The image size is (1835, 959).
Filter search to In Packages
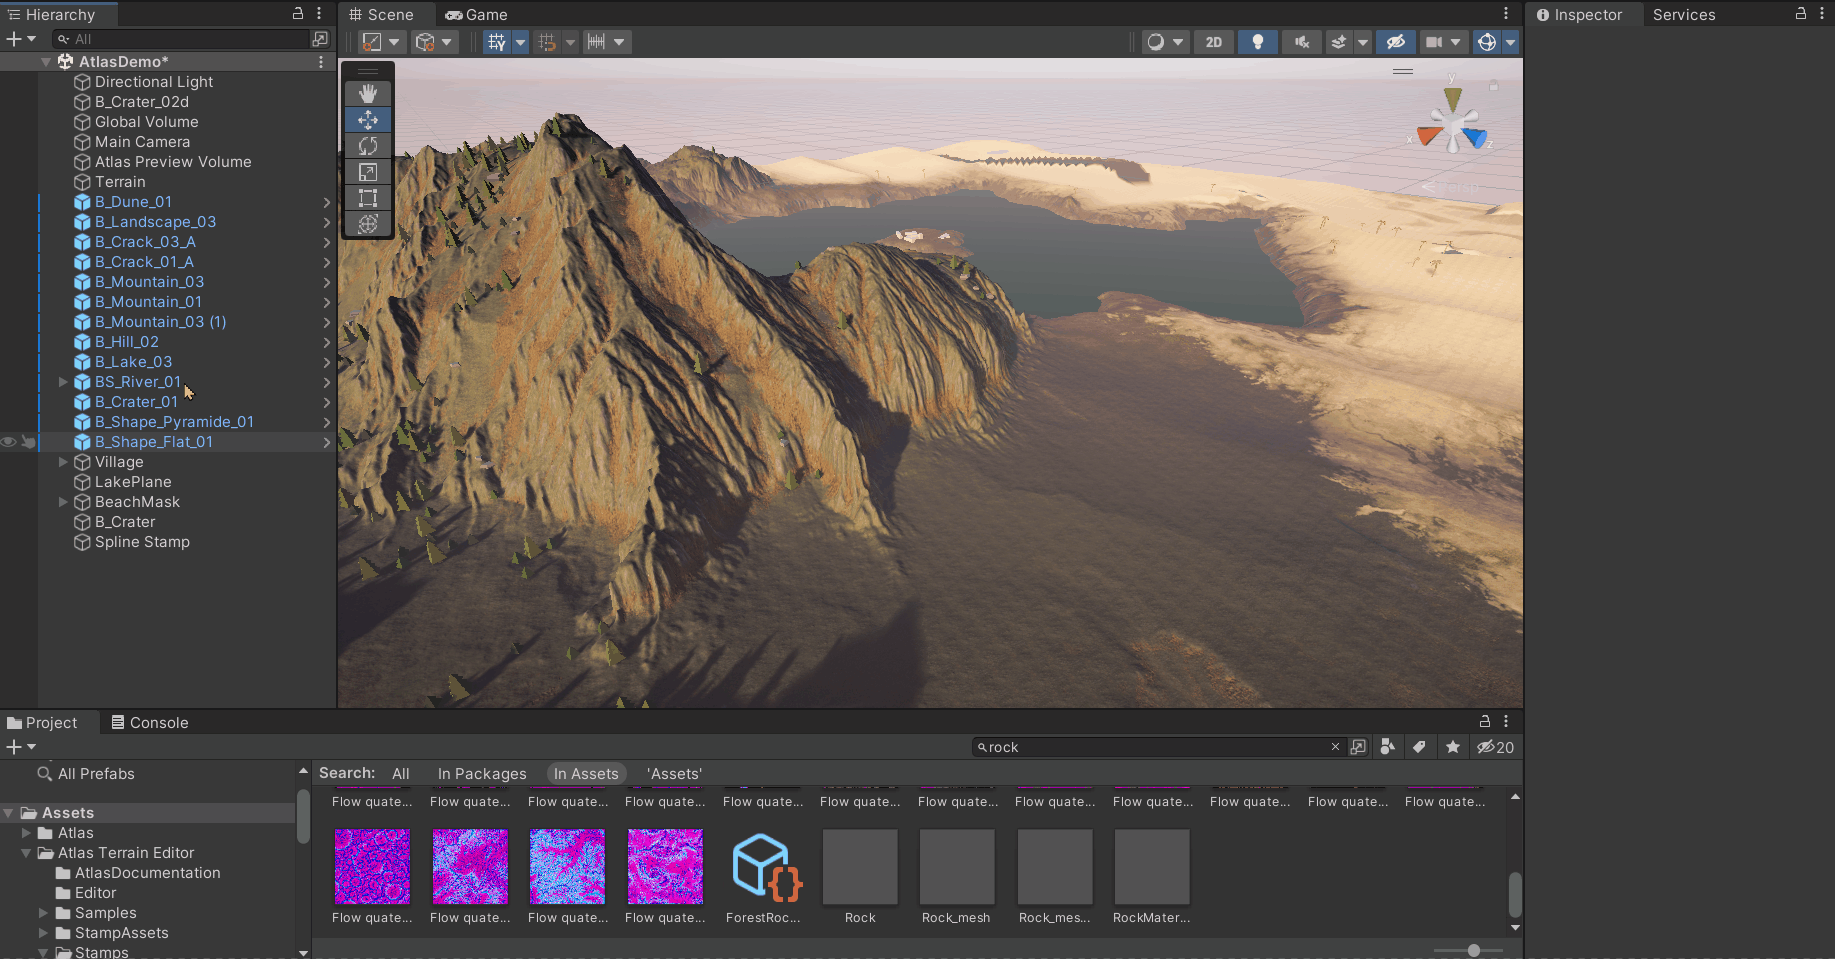point(481,774)
